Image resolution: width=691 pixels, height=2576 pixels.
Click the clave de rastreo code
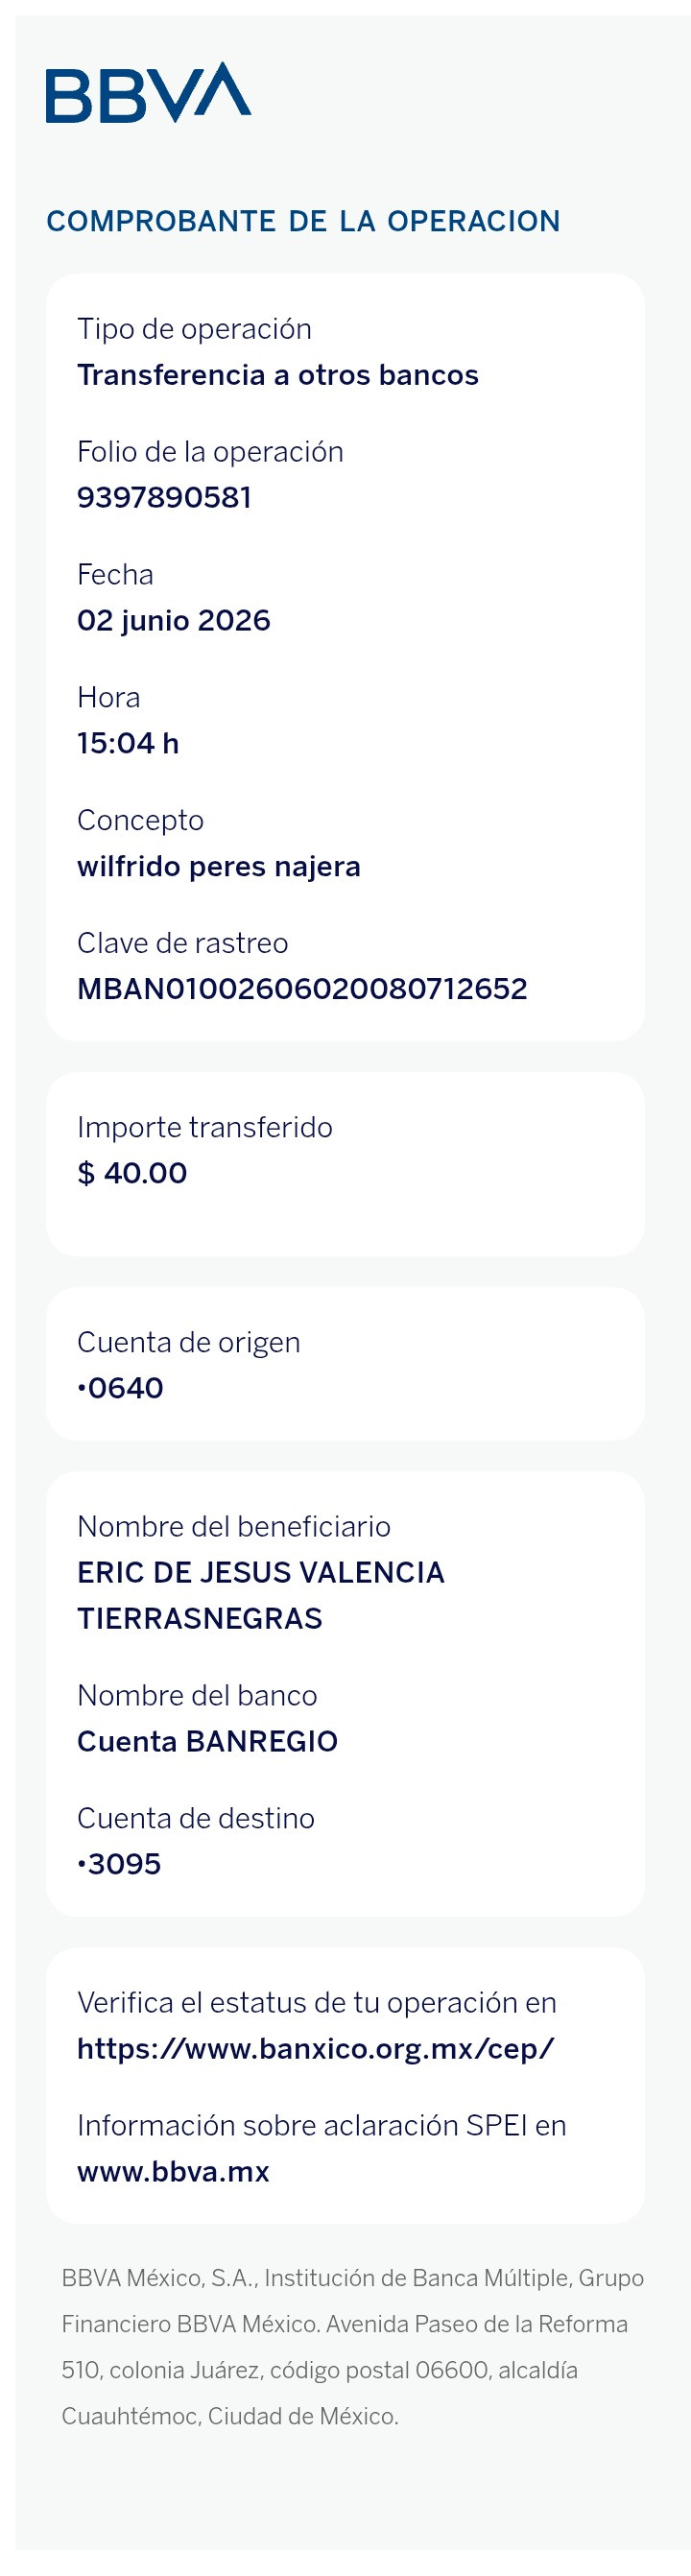point(302,988)
